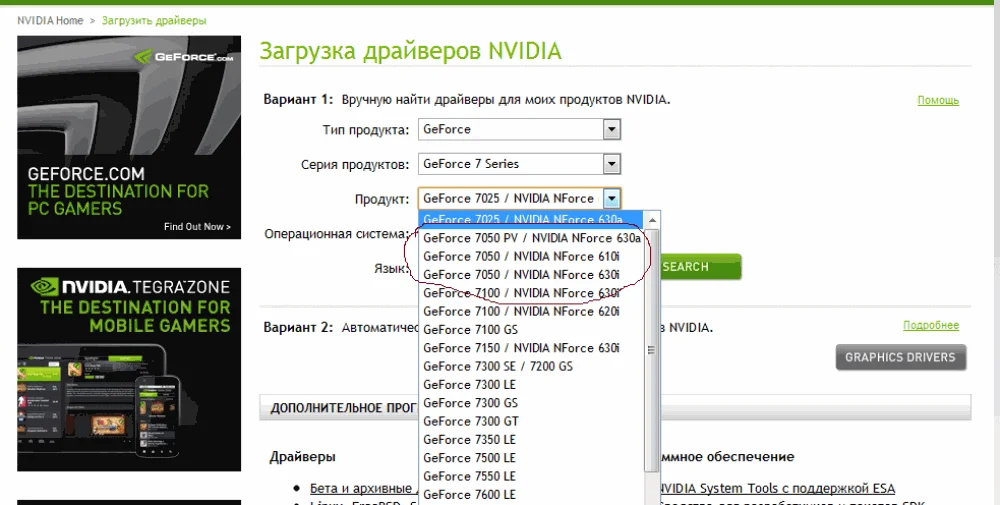Select GeForce 7050 / NVIDIA NForce 610i
The width and height of the screenshot is (1000, 505).
pos(532,256)
